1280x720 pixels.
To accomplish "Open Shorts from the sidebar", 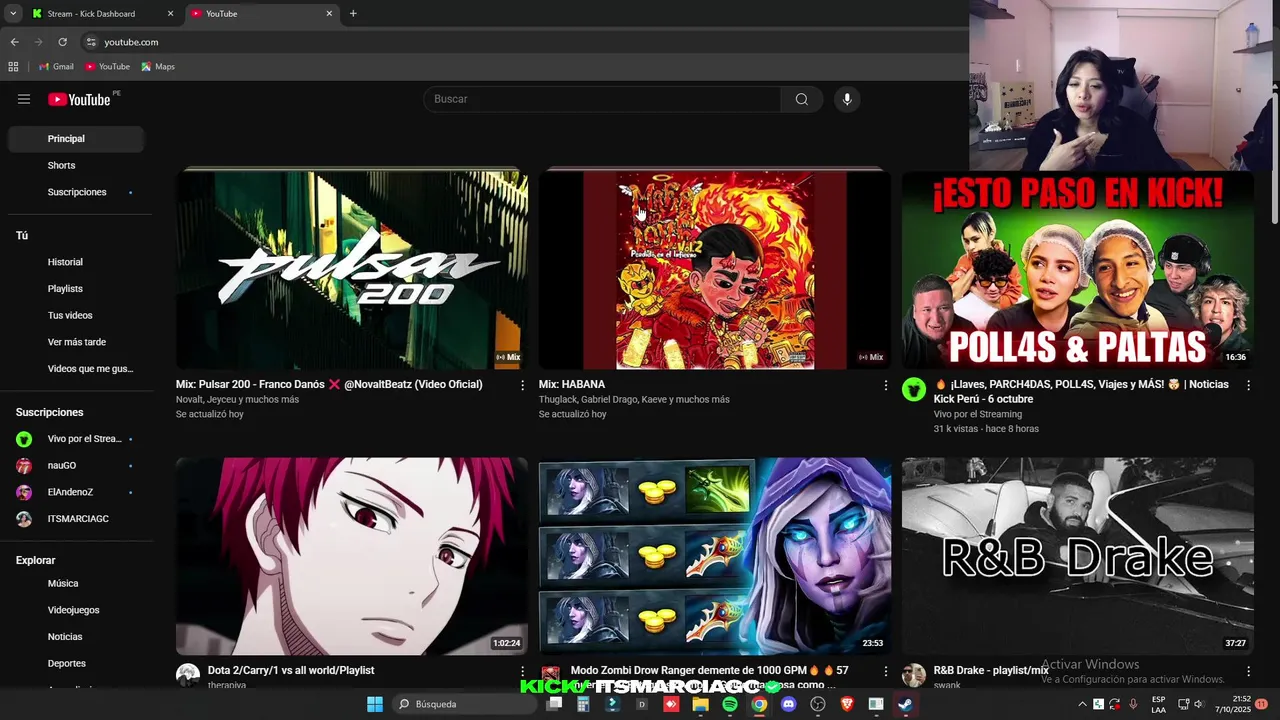I will 76,165.
